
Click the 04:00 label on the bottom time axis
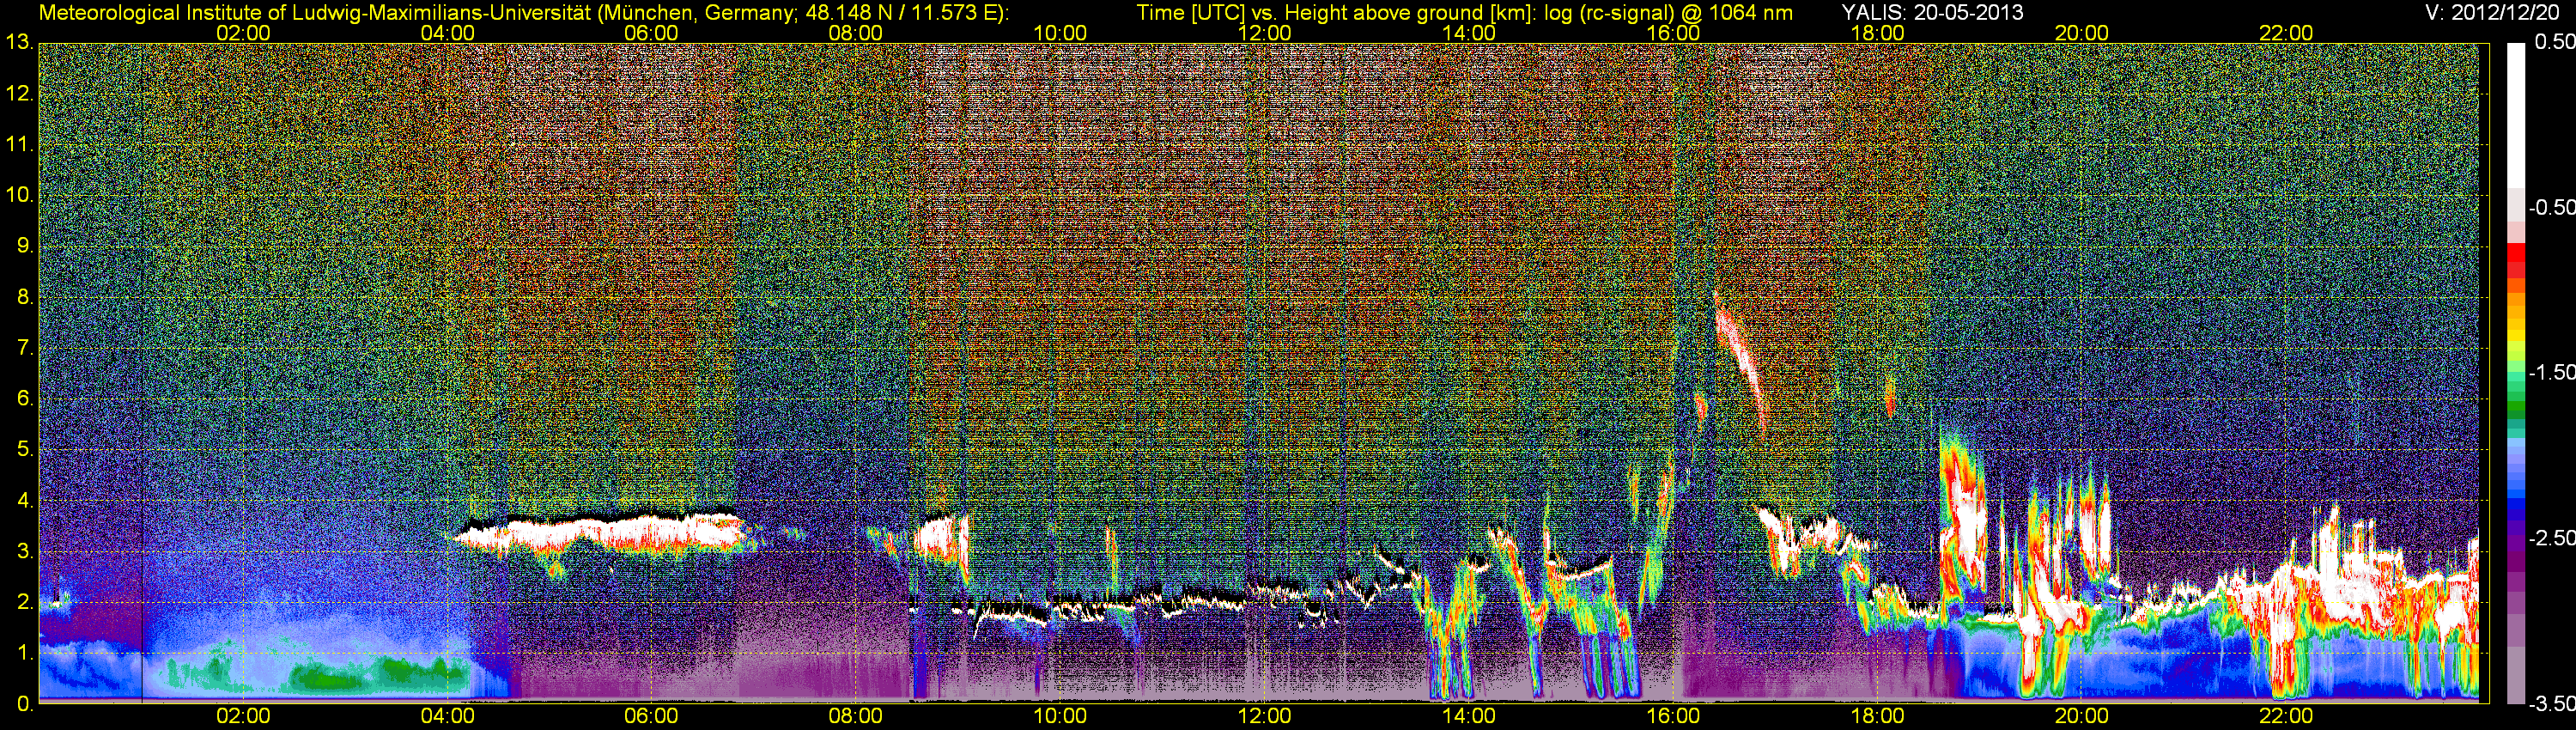[447, 717]
